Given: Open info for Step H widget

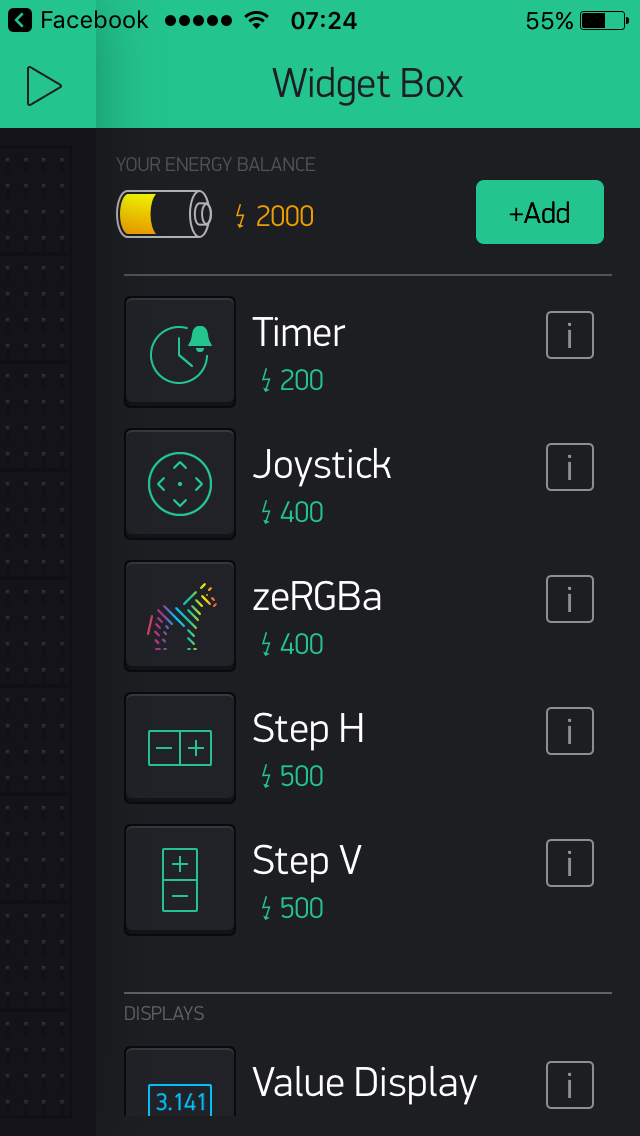Looking at the screenshot, I should 569,731.
